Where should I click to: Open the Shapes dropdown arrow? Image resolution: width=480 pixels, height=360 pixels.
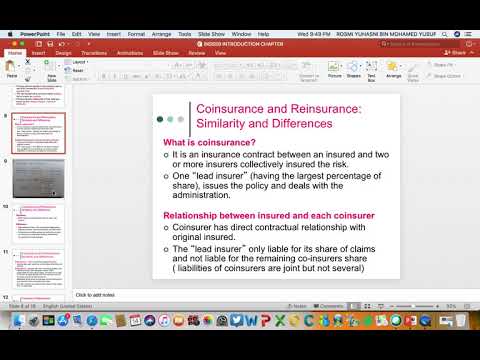[361, 66]
